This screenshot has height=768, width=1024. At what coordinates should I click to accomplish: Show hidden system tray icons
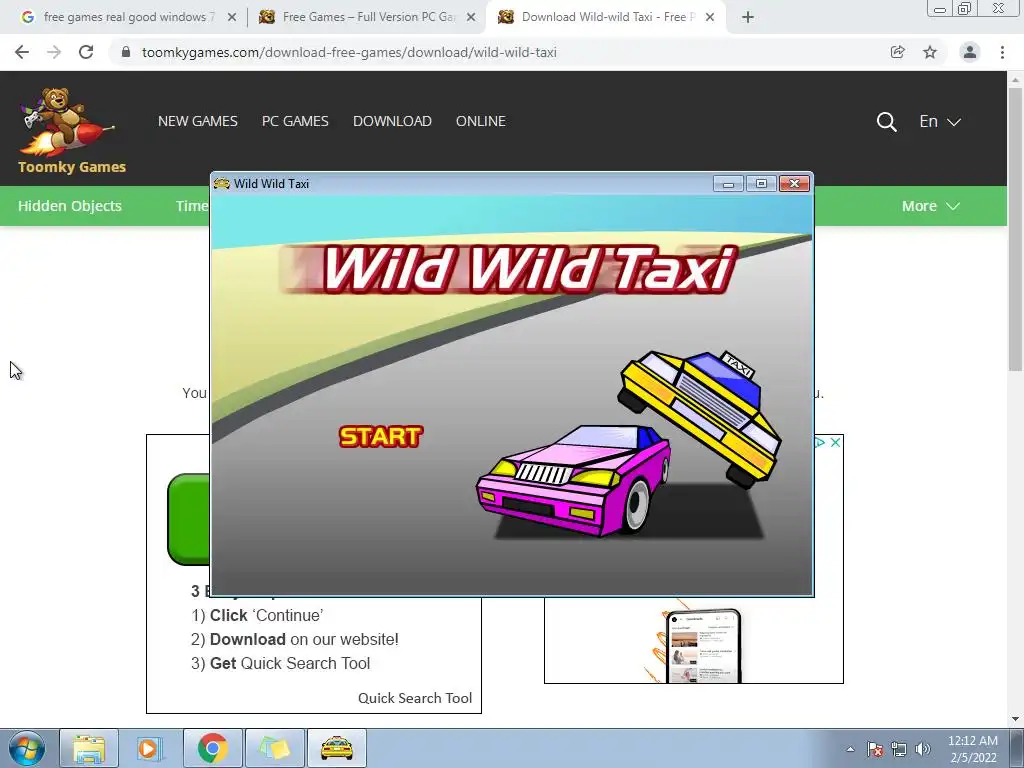(850, 749)
